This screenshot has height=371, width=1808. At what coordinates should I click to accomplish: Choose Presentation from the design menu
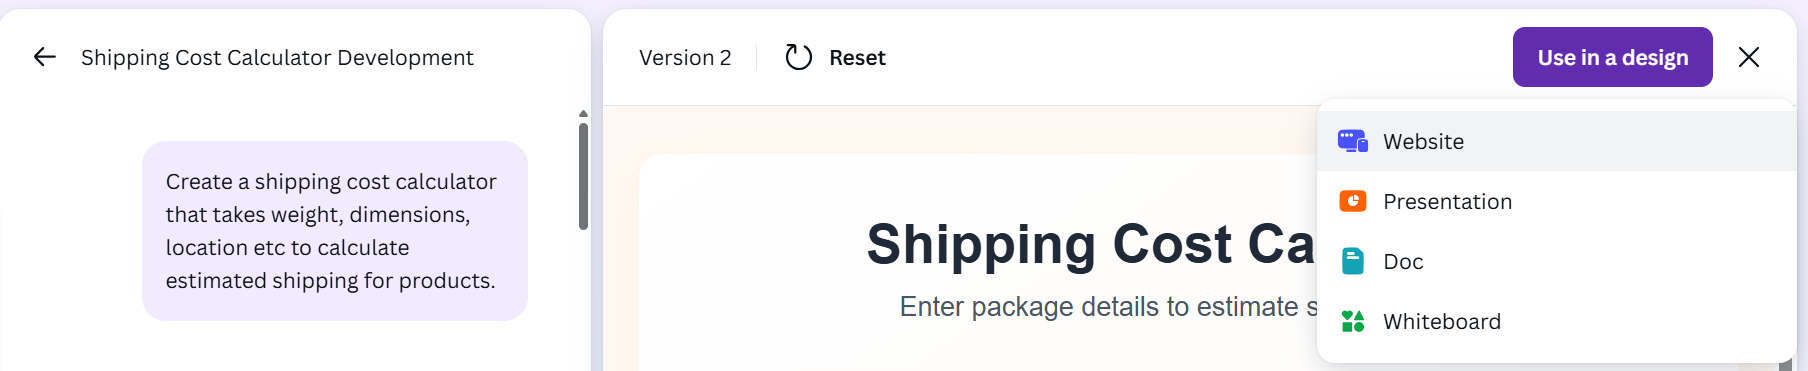[1556, 201]
